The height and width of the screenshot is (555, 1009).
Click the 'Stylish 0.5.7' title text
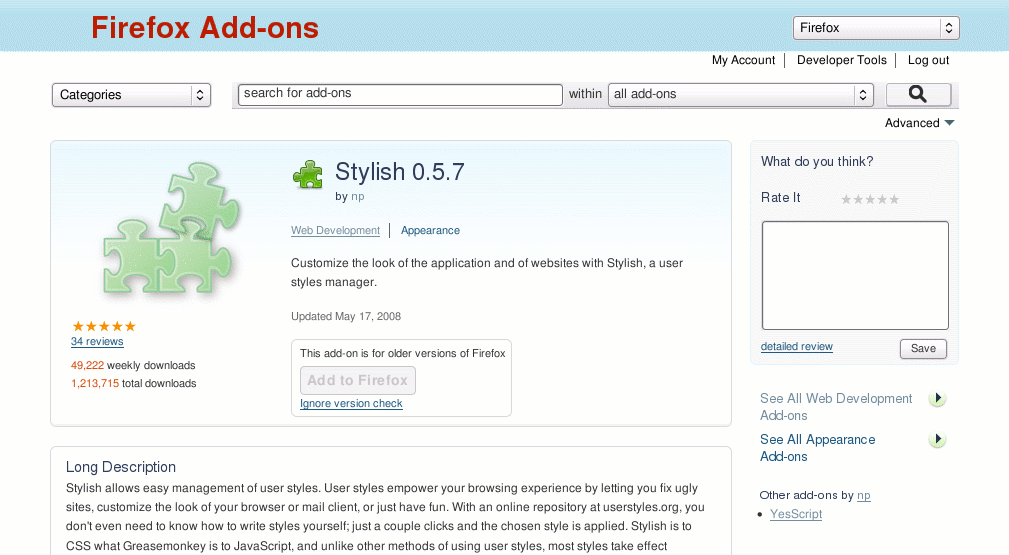coord(400,172)
